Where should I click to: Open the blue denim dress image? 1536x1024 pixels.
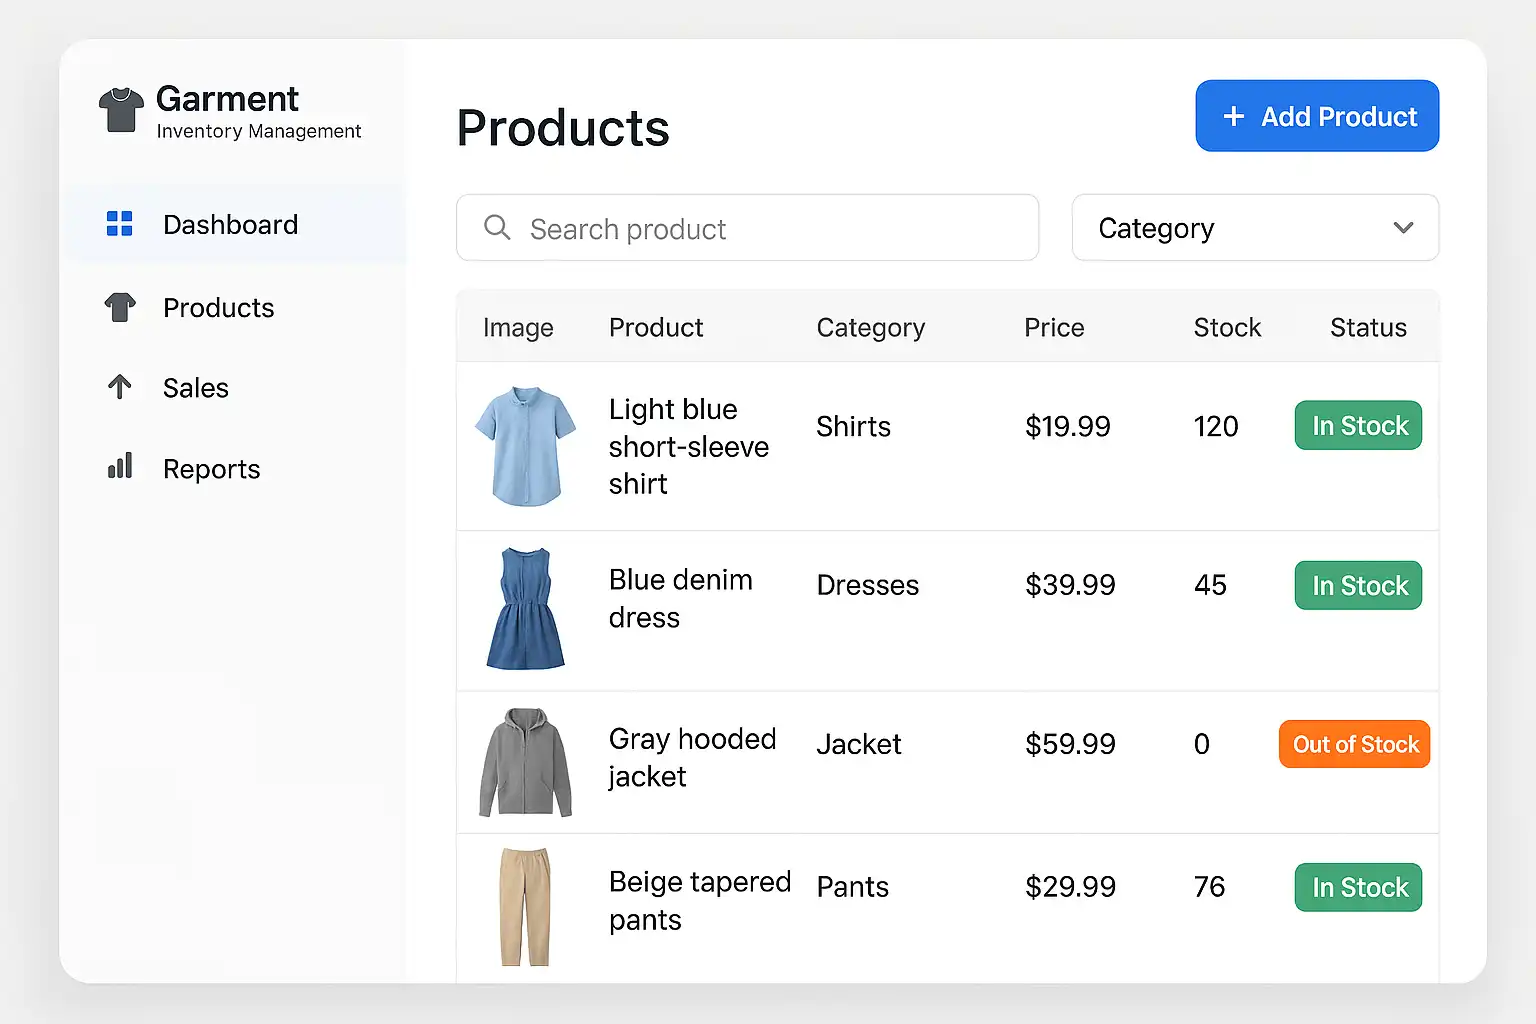pos(525,608)
